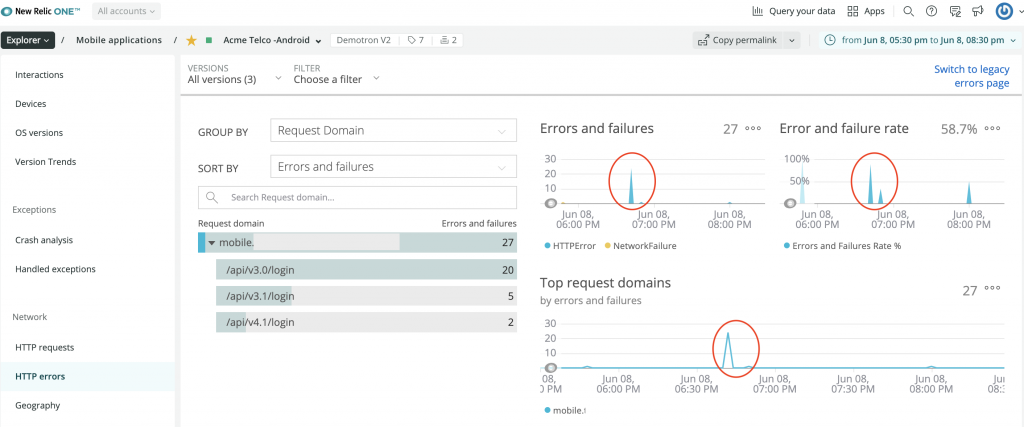Toggle Errors and Failures Rate % legend
This screenshot has width=1024, height=427.
click(842, 246)
